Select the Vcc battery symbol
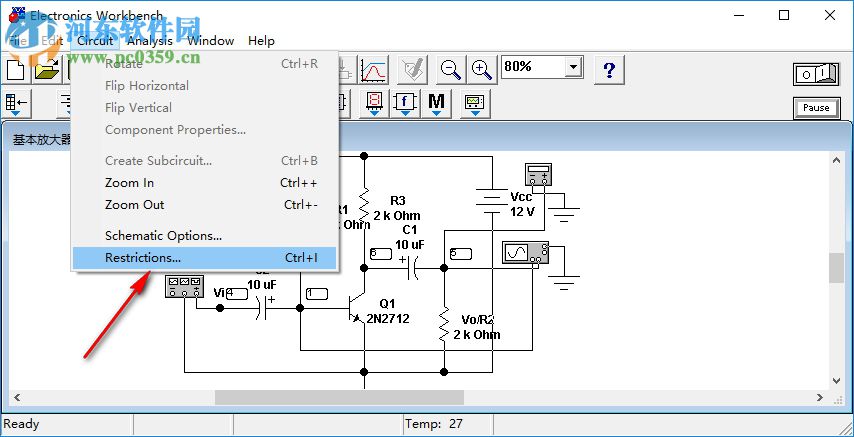The height and width of the screenshot is (437, 854). pos(492,199)
